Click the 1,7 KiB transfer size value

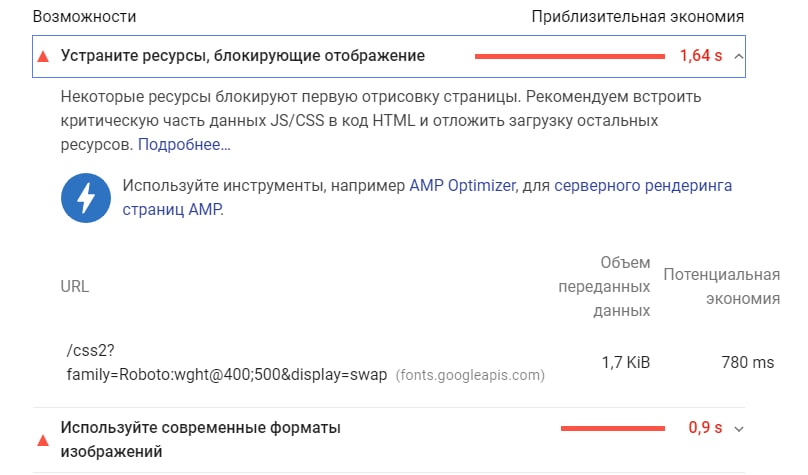click(626, 362)
